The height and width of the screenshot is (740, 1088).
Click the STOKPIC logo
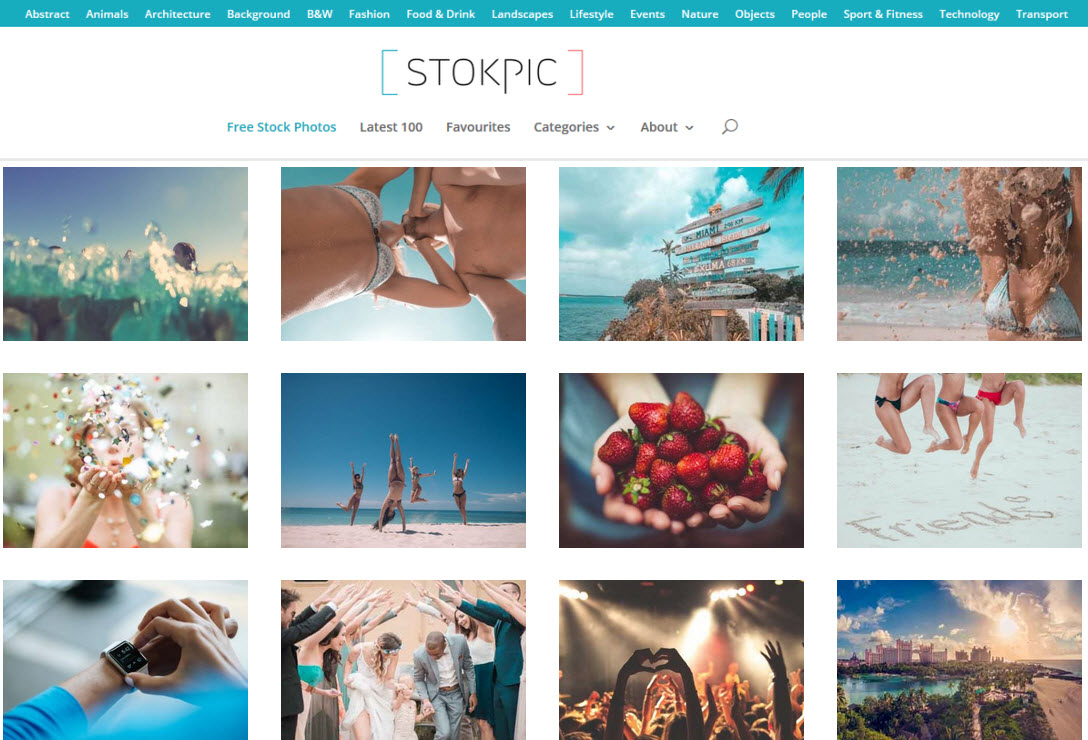[x=482, y=72]
